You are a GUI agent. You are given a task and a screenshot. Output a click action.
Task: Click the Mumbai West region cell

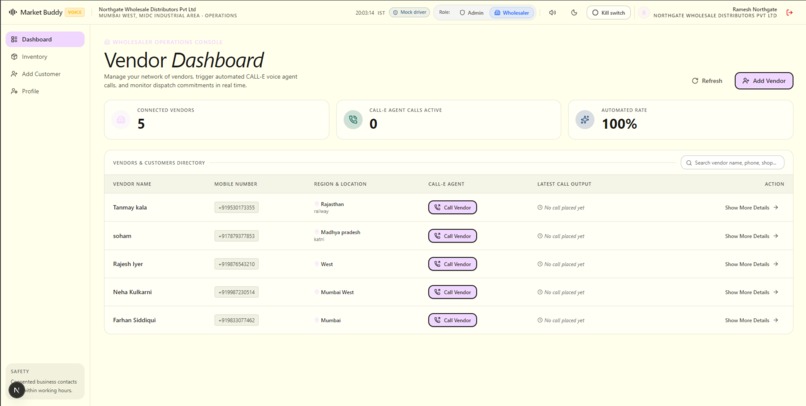(337, 292)
